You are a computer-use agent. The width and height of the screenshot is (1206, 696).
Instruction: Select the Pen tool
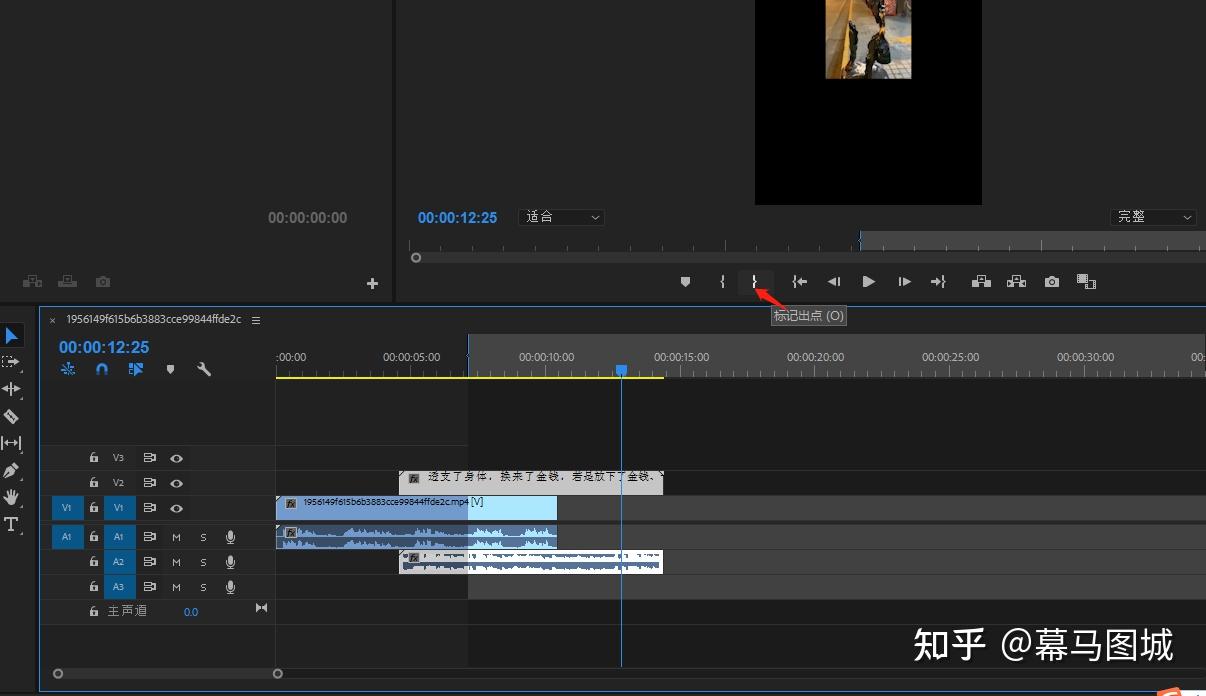(11, 470)
